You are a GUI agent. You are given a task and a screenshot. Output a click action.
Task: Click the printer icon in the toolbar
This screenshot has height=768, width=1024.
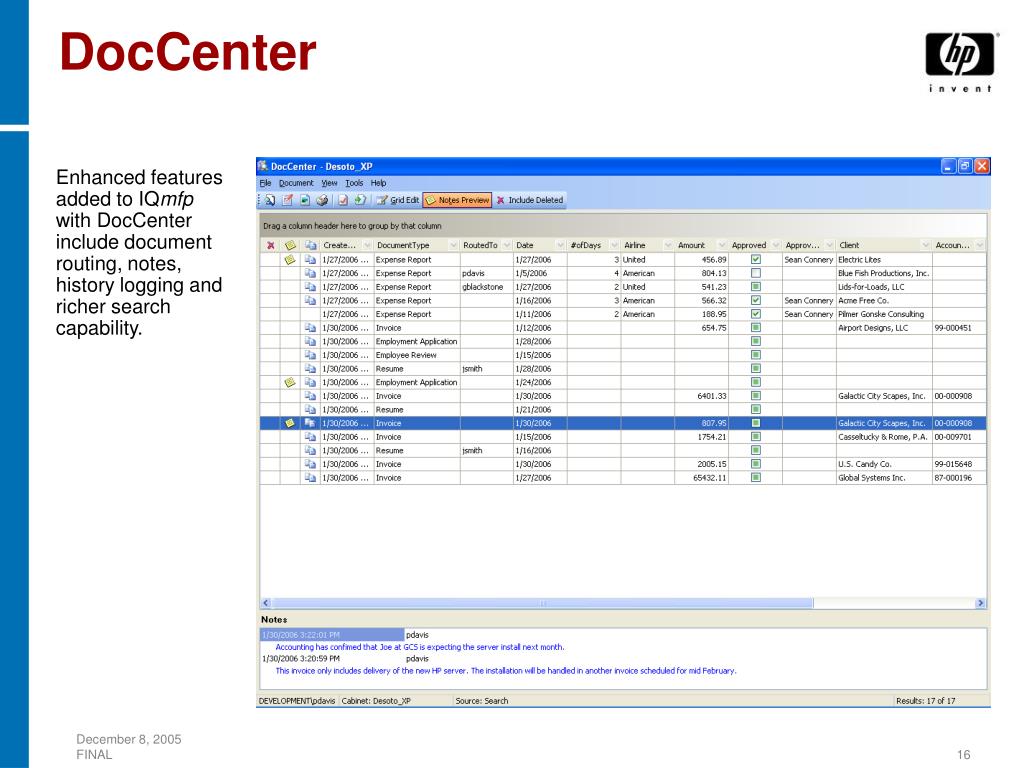tap(322, 200)
